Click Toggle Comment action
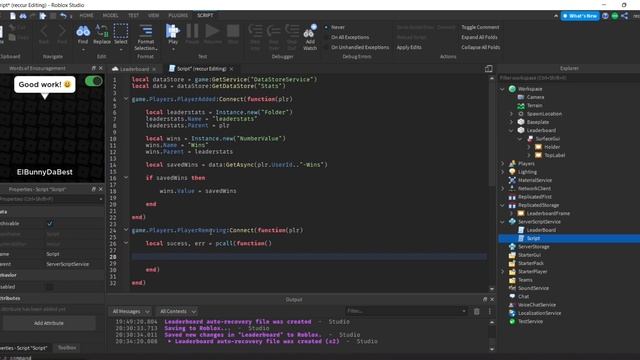Screen dimensions: 640x360 480,27
